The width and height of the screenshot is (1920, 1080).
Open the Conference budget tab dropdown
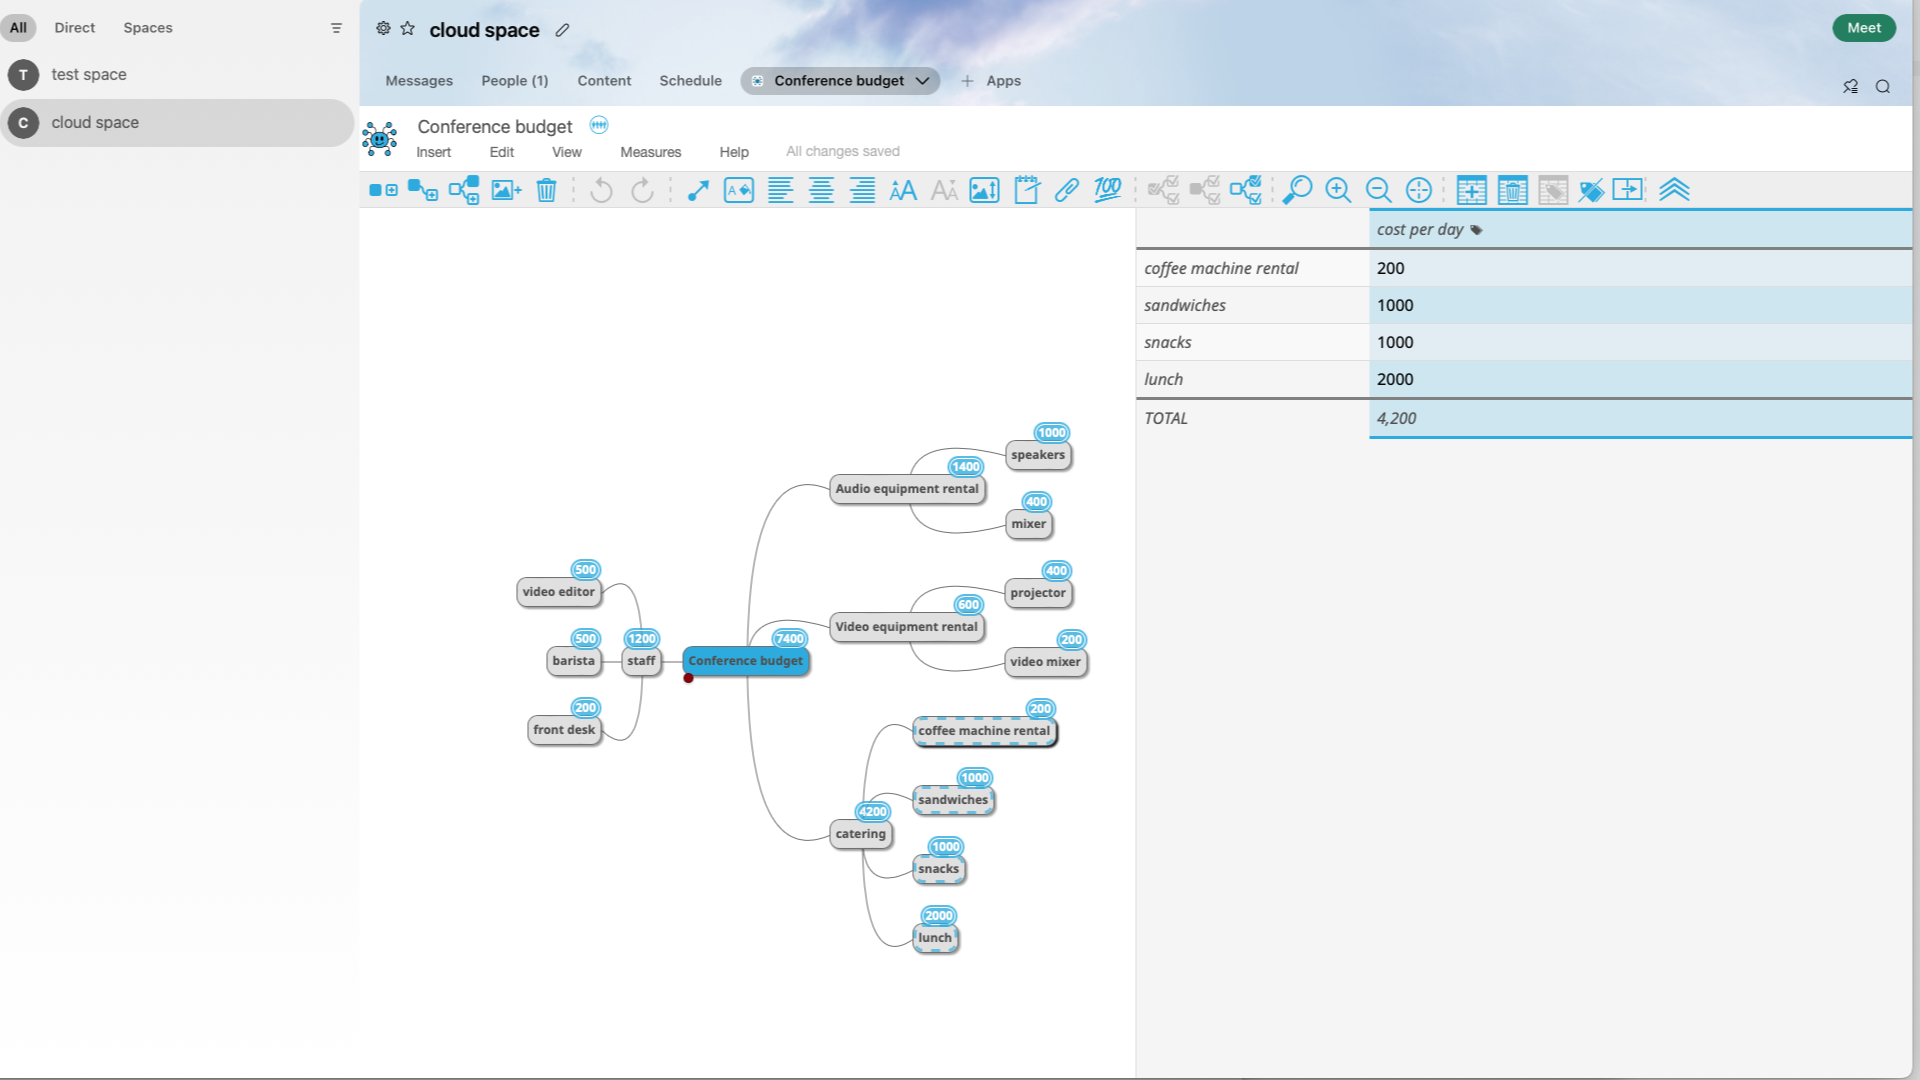922,81
